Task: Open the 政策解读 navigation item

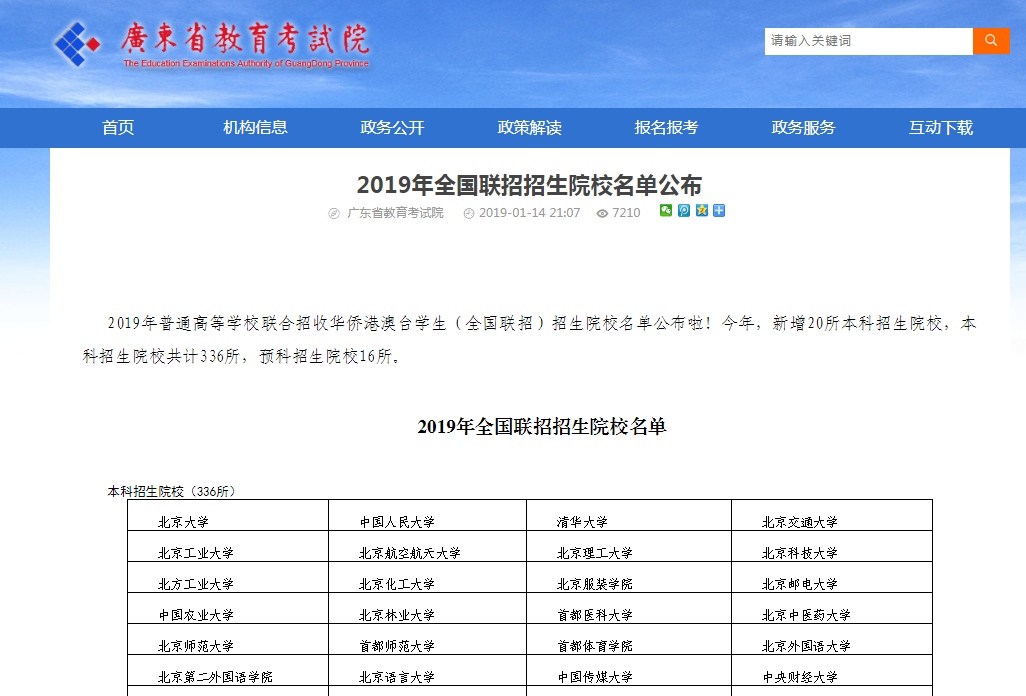Action: (529, 128)
